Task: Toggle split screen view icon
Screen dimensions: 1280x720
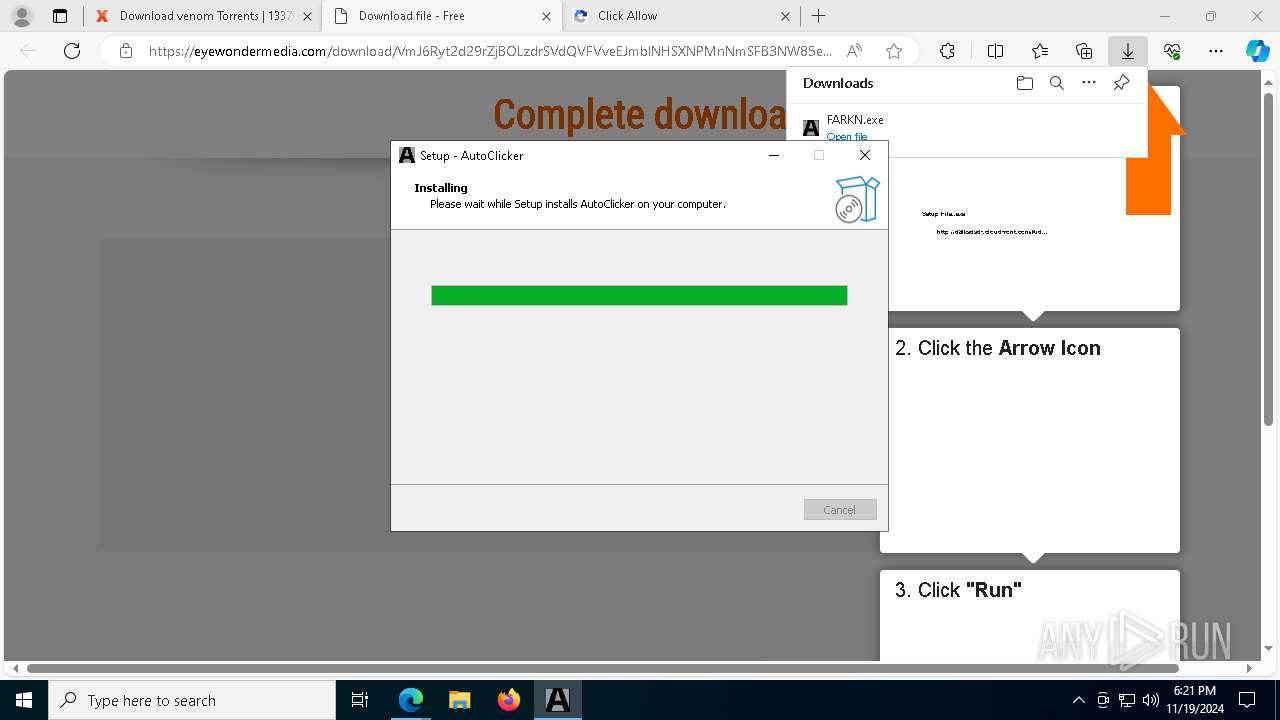Action: coord(995,51)
